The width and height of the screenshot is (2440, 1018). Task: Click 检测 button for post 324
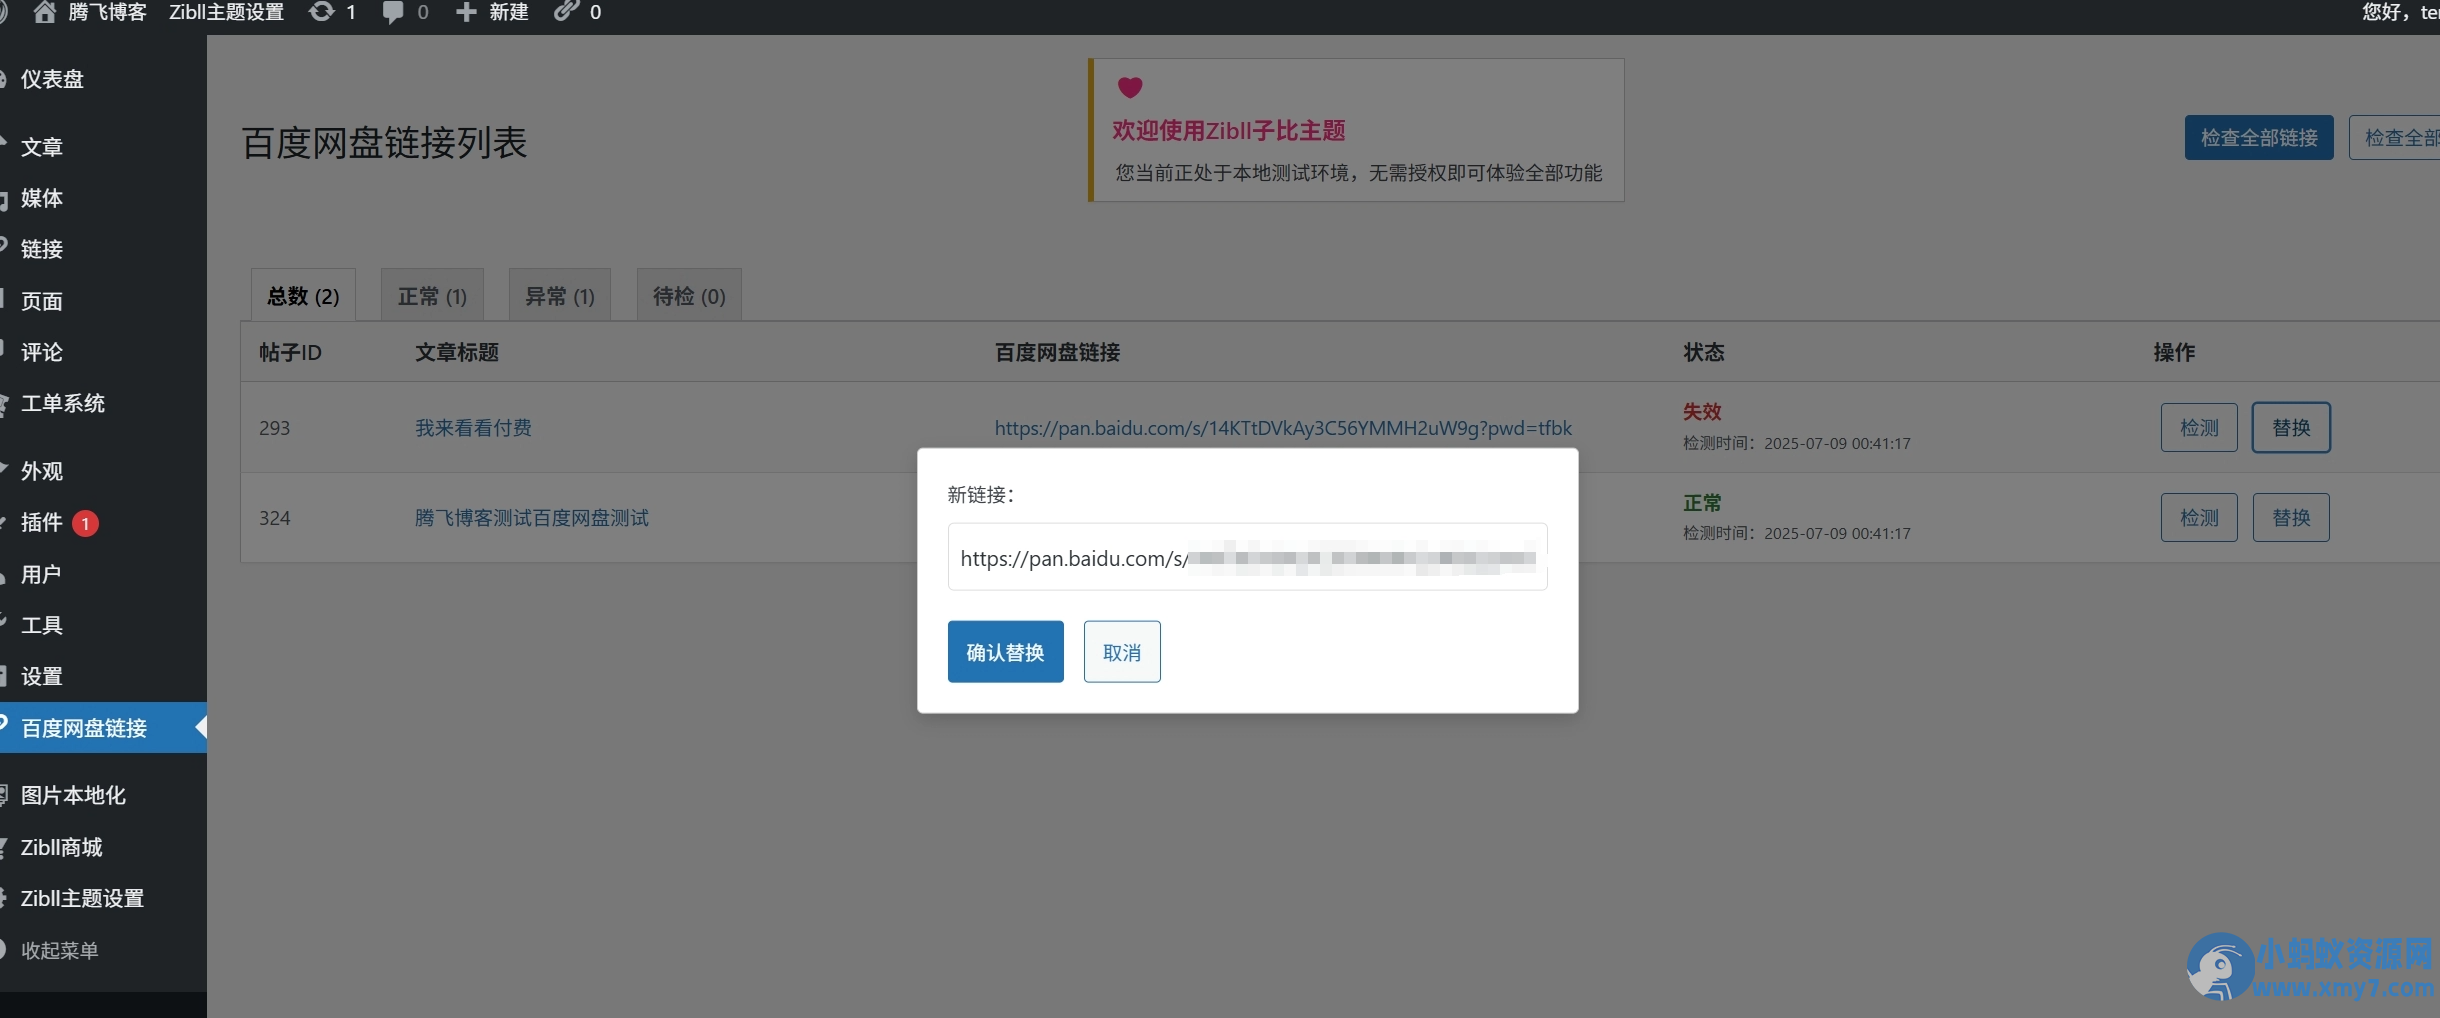tap(2199, 518)
